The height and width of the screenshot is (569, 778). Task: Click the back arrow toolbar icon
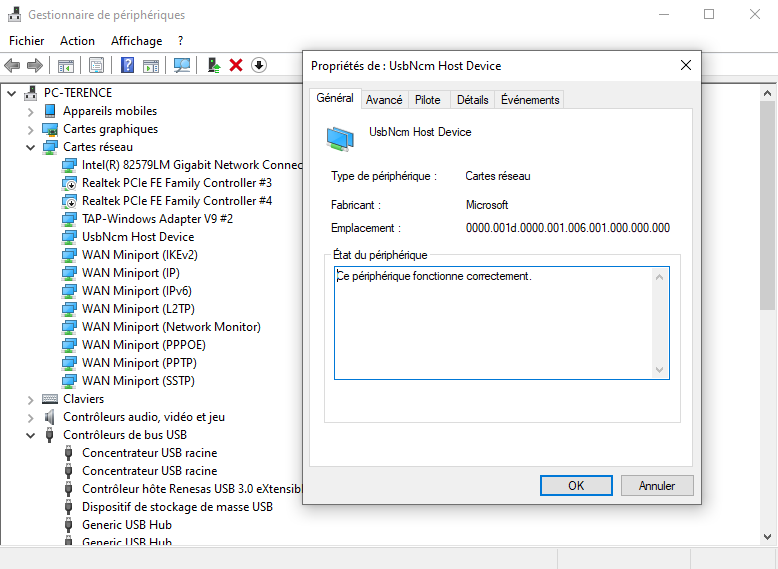12,65
